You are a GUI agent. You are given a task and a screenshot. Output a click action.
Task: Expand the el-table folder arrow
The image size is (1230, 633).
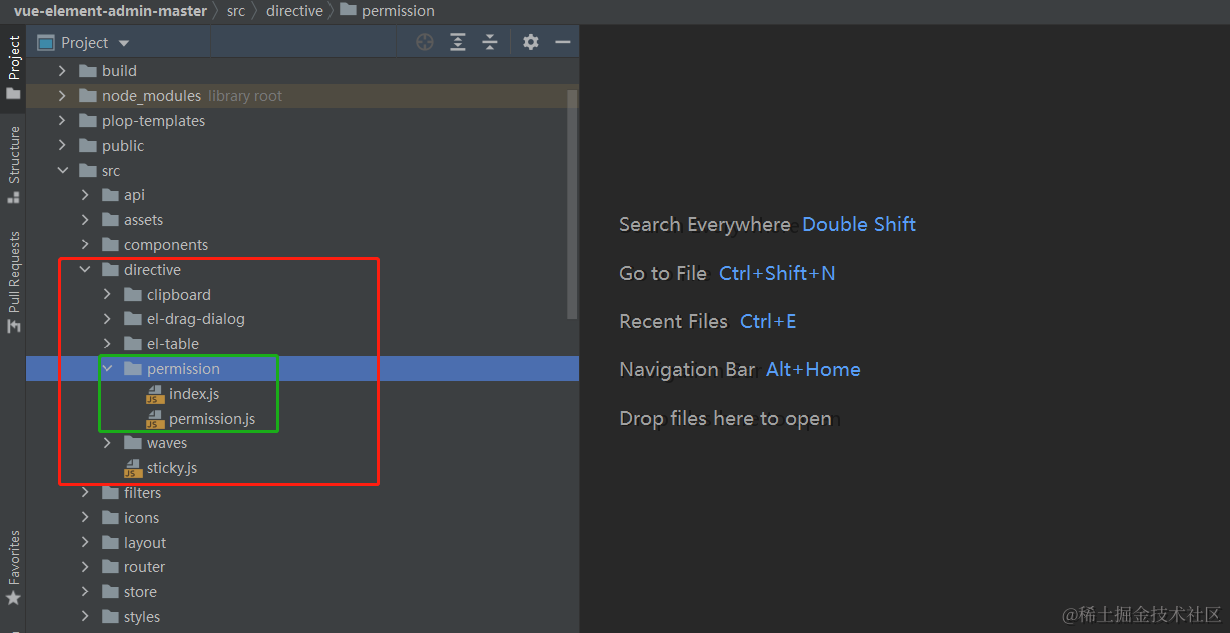point(108,344)
